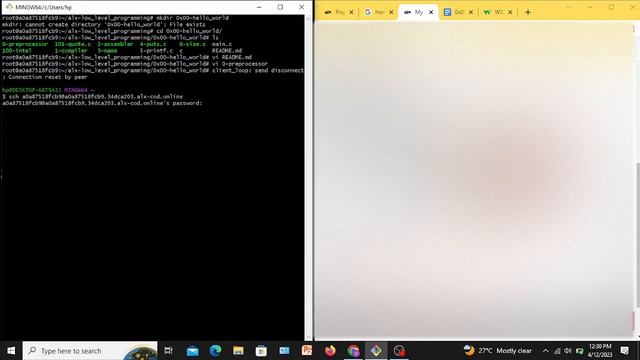
Task: Click the Git Bash title bar icon
Action: tap(9, 7)
